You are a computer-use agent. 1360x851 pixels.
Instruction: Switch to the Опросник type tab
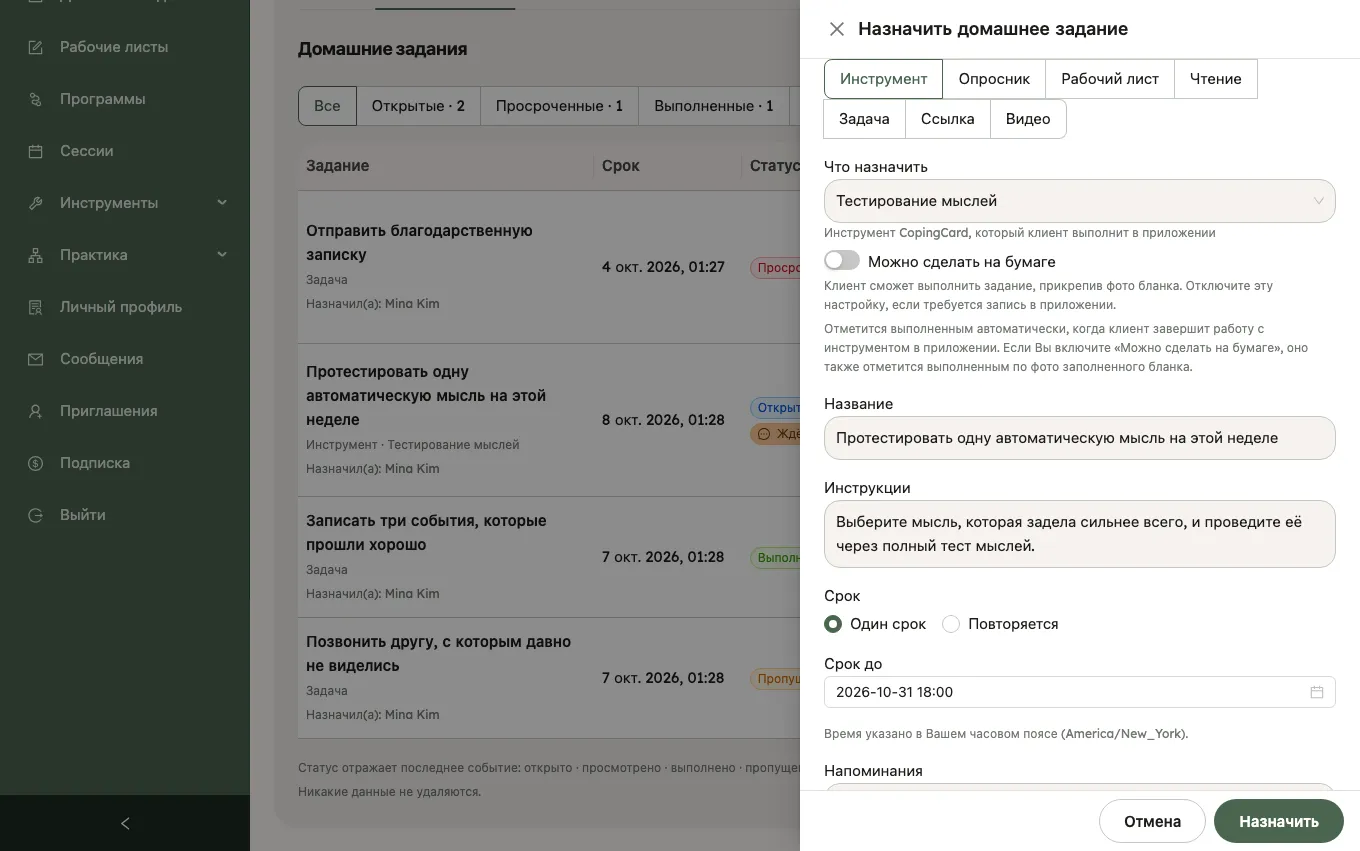[994, 79]
